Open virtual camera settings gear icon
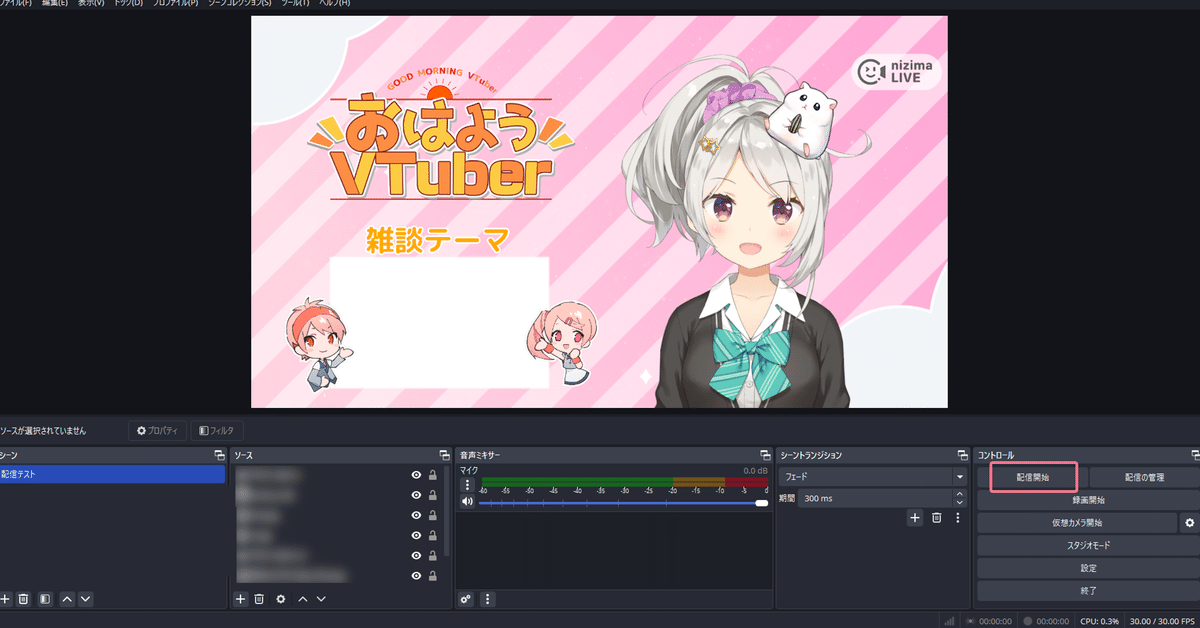 tap(1190, 522)
